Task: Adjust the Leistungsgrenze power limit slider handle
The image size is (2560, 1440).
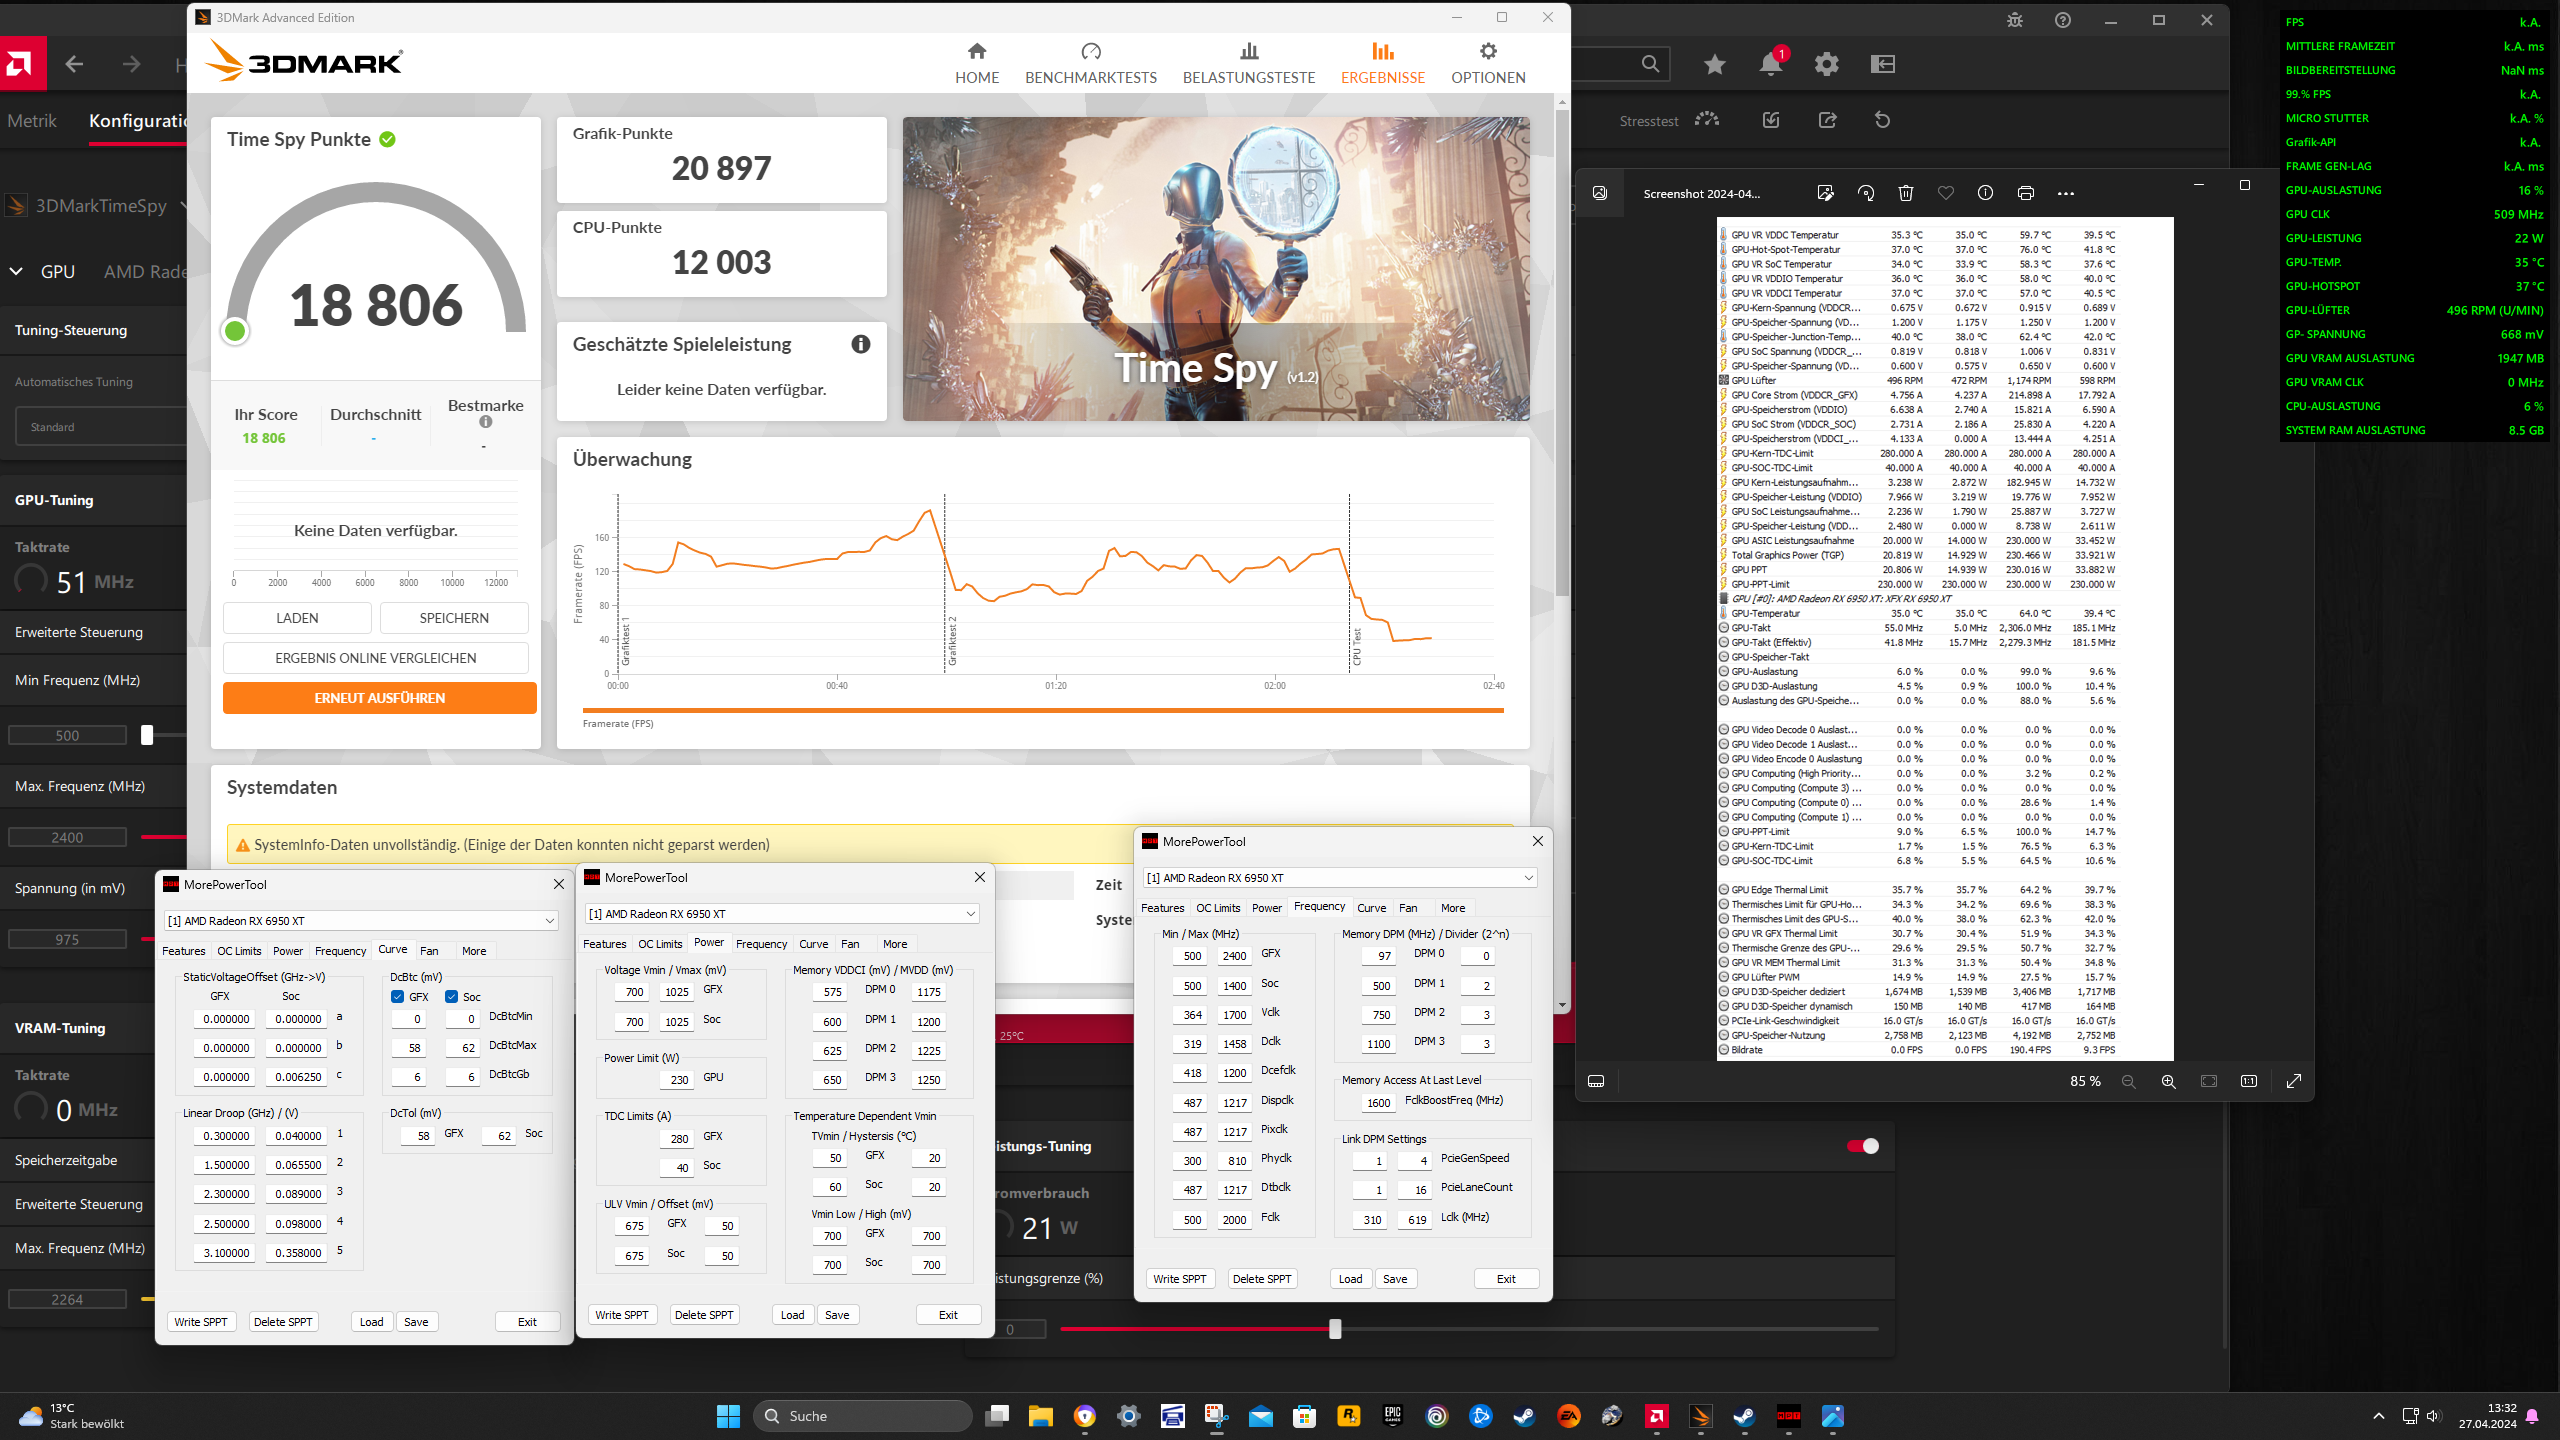Action: click(1334, 1329)
